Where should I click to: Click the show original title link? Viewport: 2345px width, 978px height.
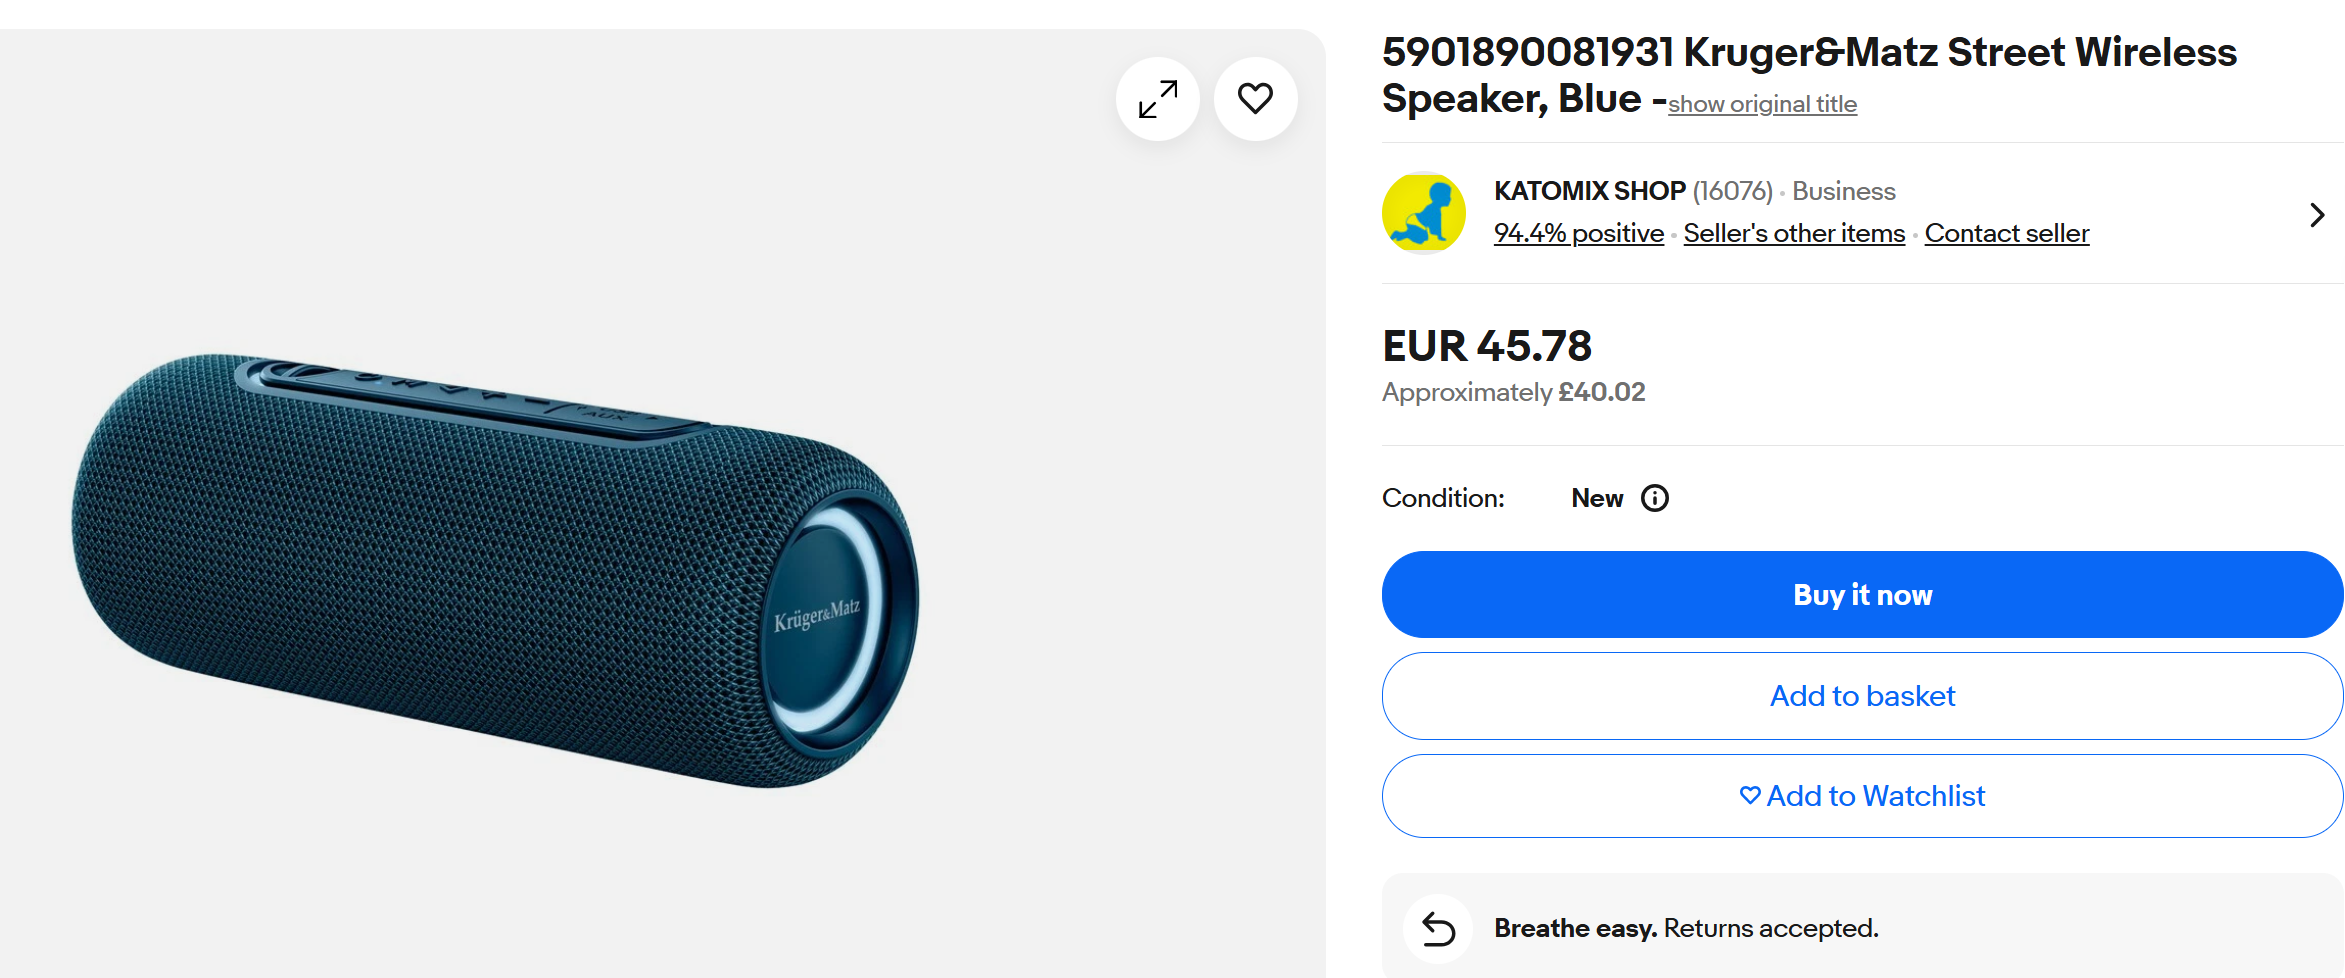(1762, 105)
